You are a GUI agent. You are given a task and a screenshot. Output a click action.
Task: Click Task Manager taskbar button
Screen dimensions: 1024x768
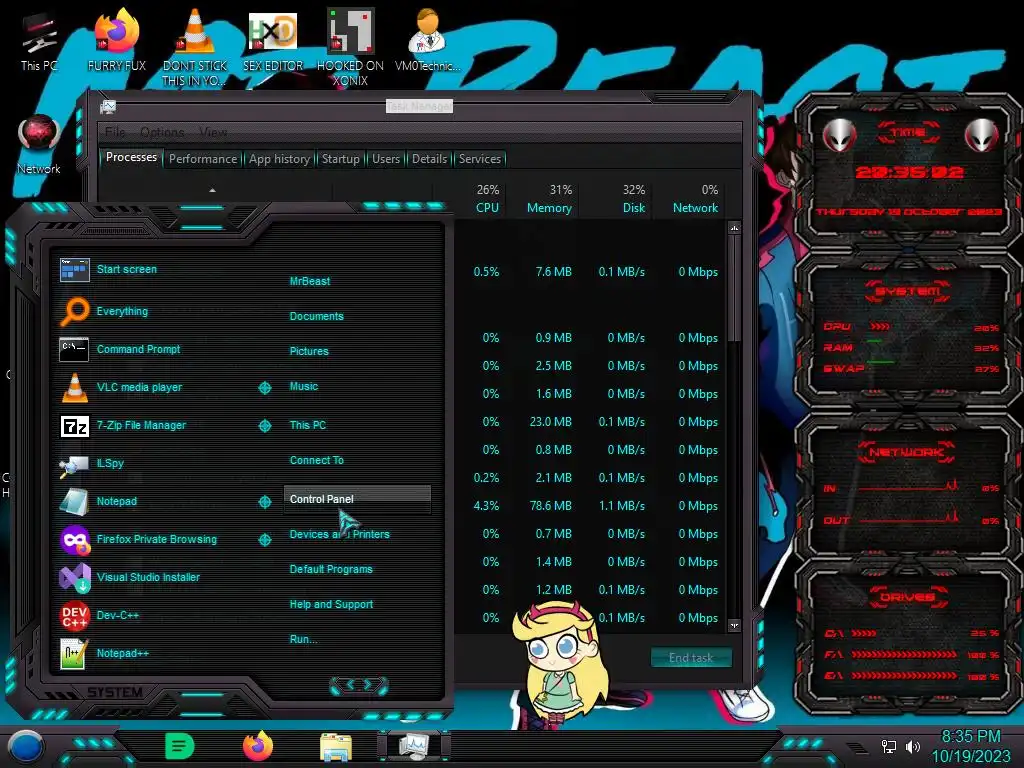pos(414,746)
